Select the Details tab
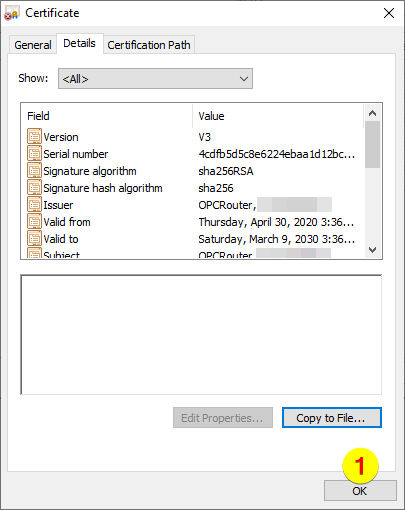405x510 pixels. pos(79,43)
